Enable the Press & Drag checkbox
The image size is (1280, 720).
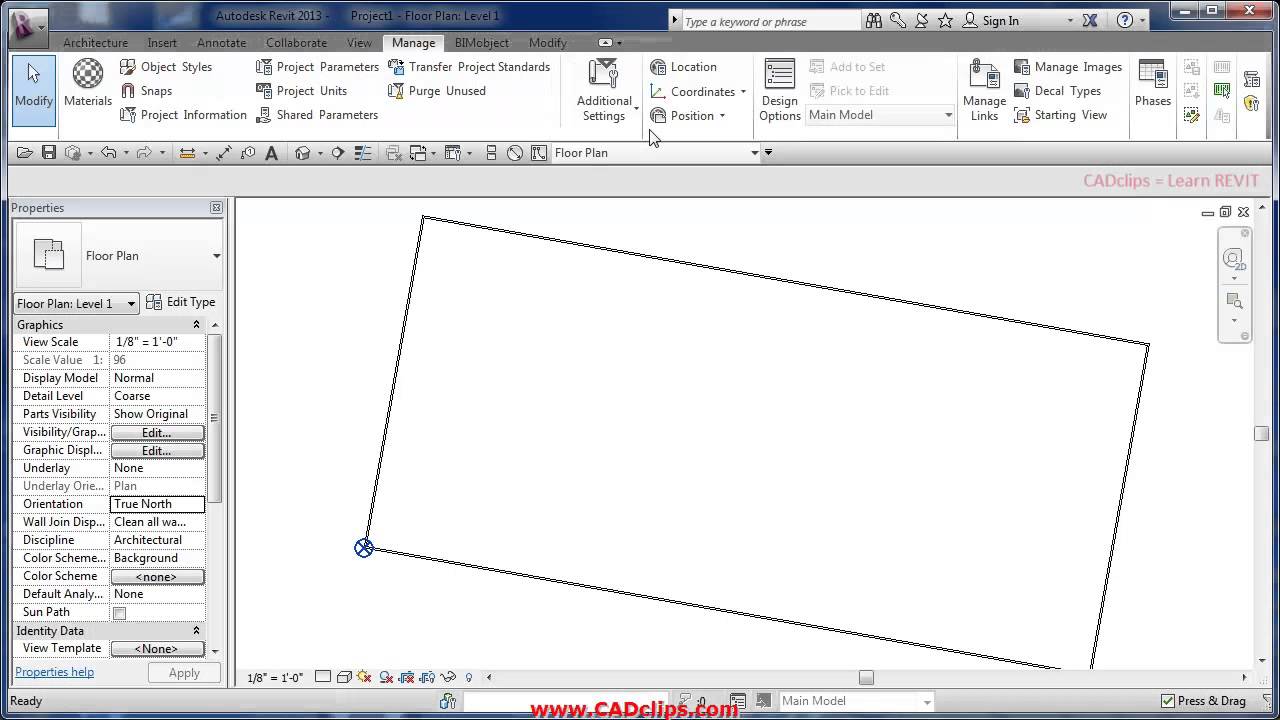point(1168,701)
